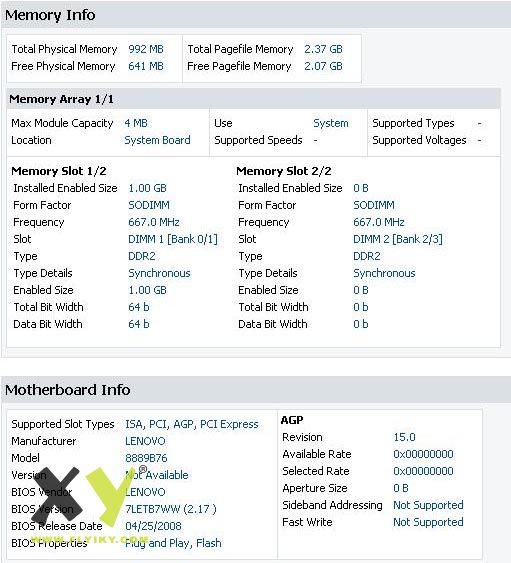
Task: Click the Memory Slot 2/2 heading
Action: tap(284, 171)
